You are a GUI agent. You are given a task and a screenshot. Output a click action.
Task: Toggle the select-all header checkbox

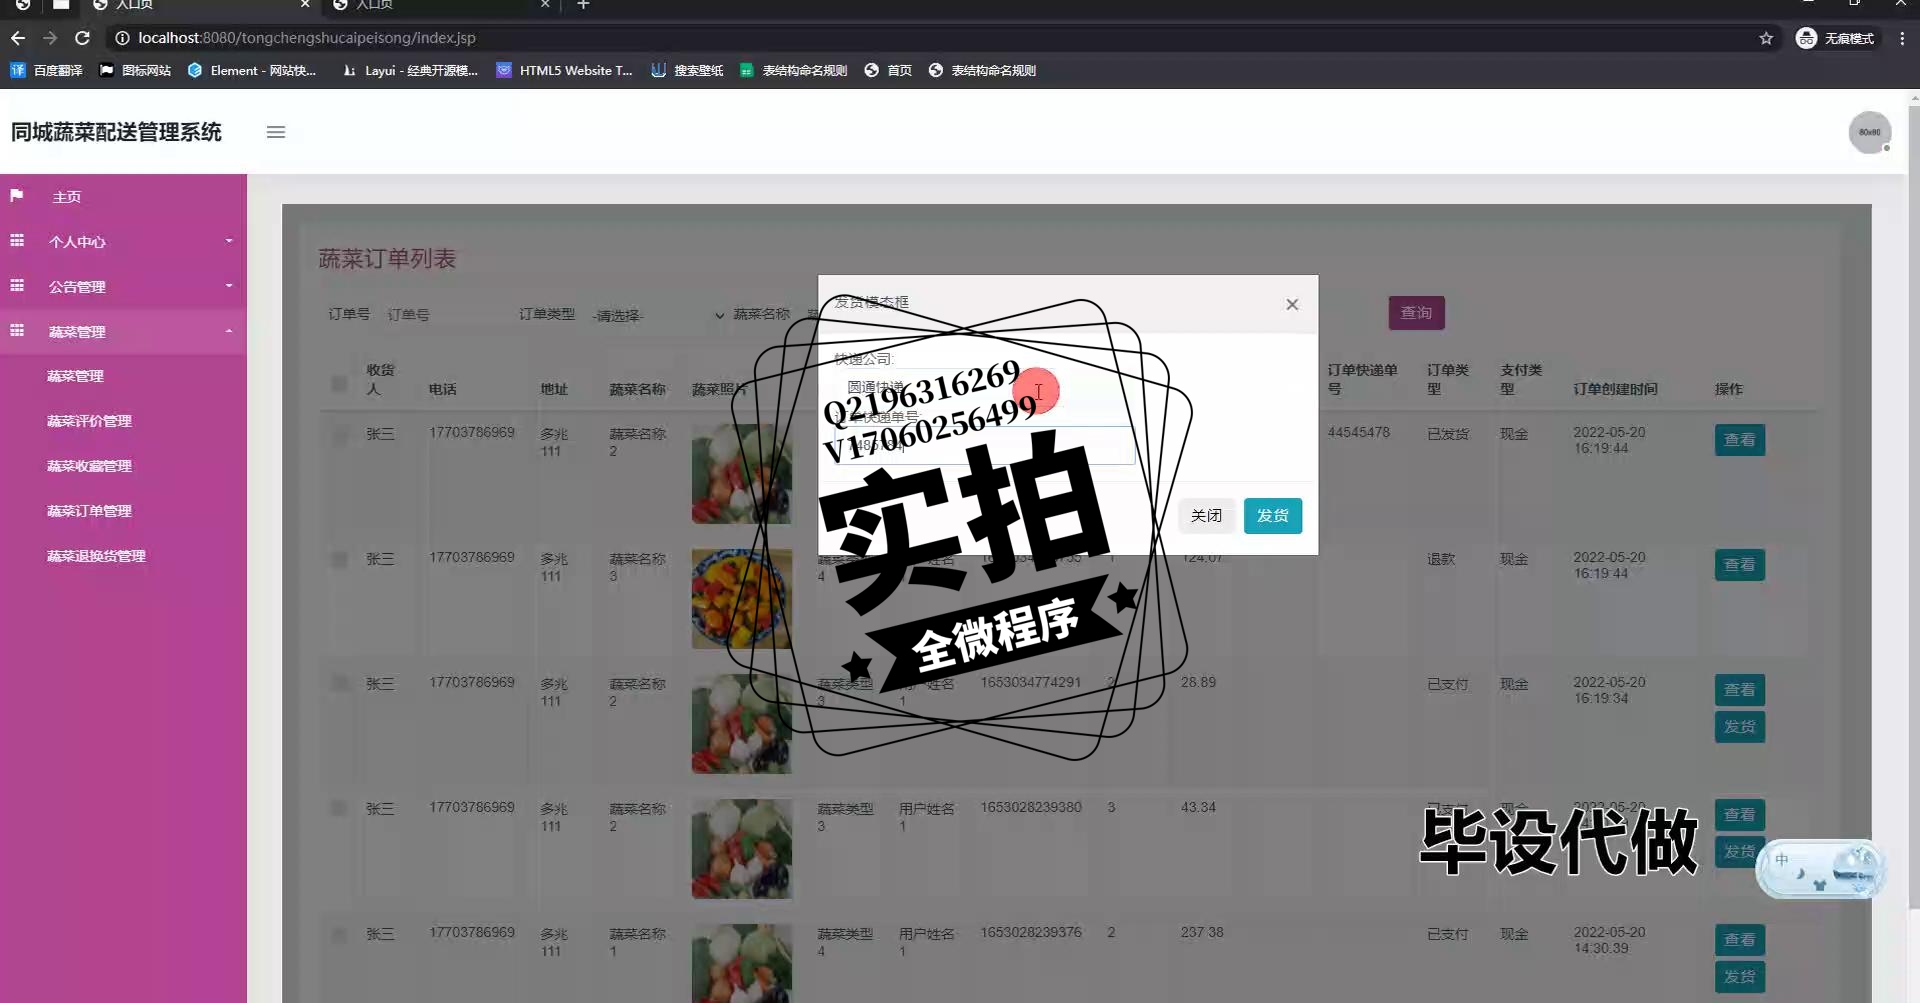pos(339,384)
